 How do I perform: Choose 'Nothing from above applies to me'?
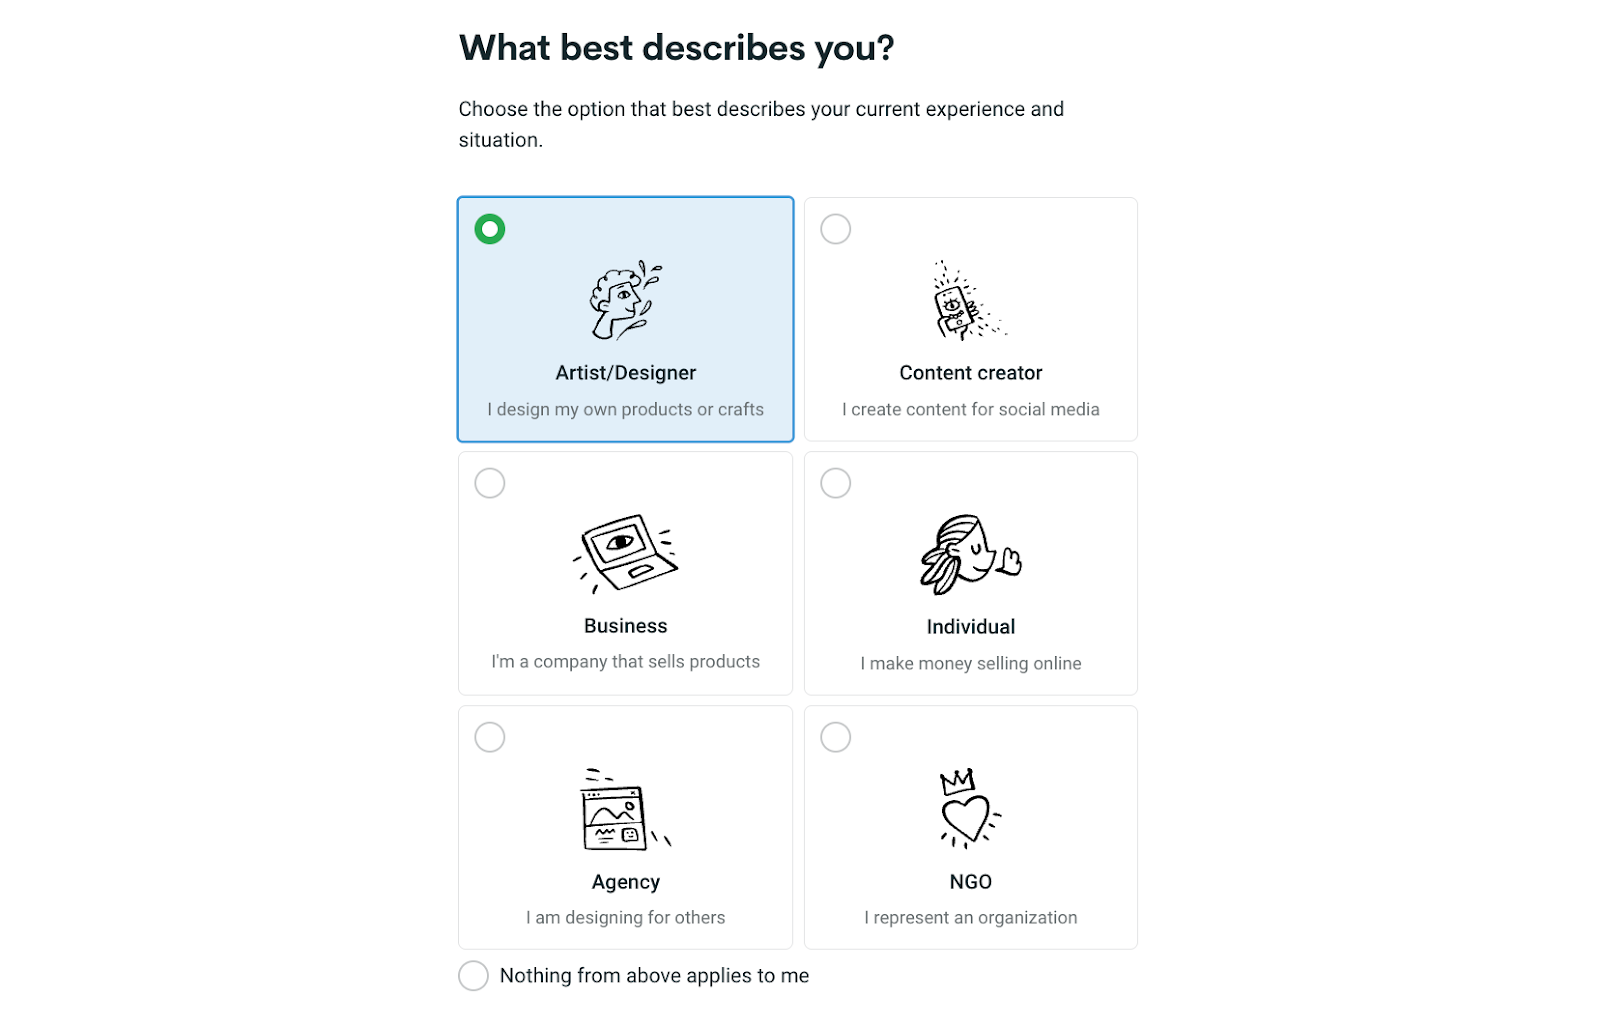tap(473, 975)
